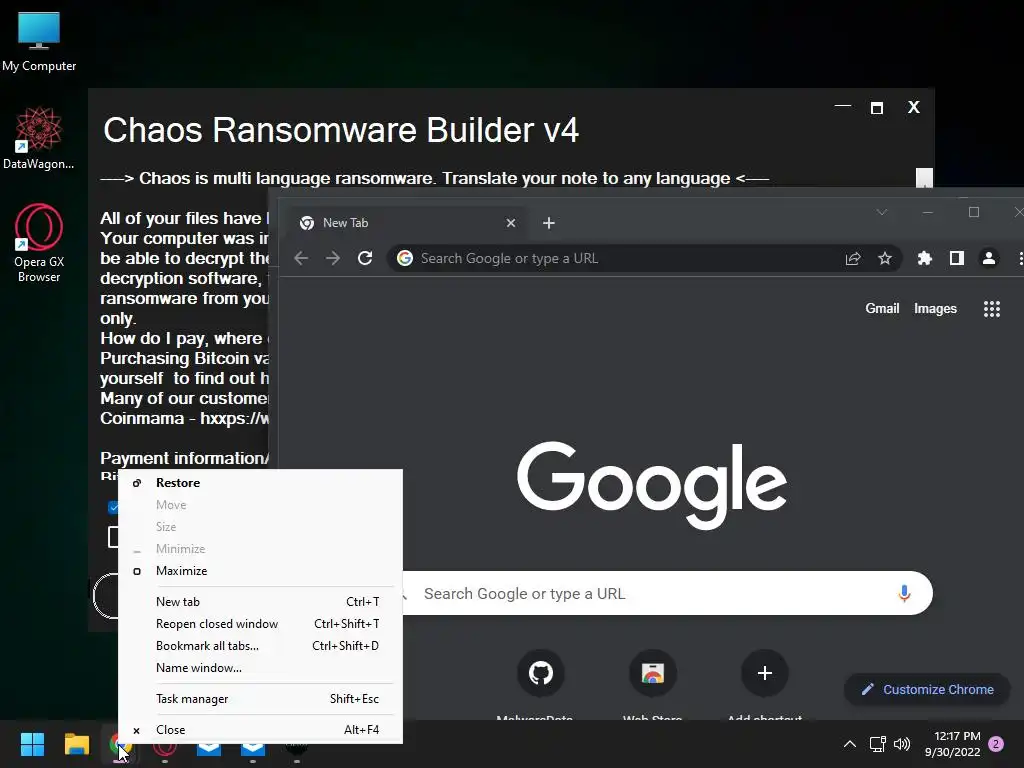
Task: Reload the Chrome page
Action: pos(365,259)
